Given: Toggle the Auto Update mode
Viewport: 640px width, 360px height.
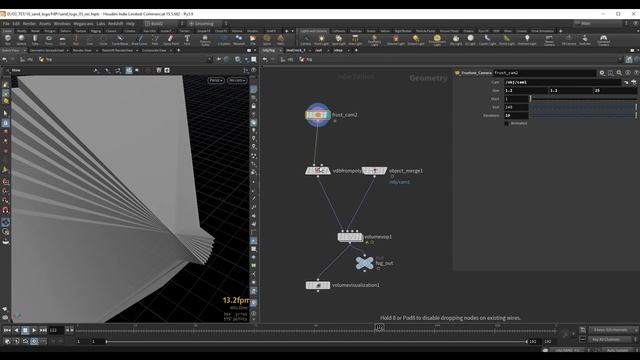Looking at the screenshot, I should click(x=618, y=351).
